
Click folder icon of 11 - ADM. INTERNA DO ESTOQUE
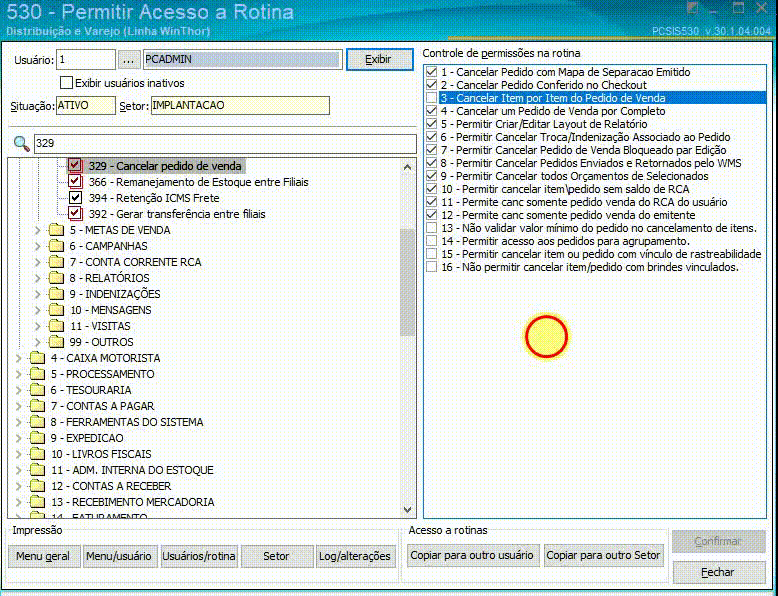[x=37, y=470]
